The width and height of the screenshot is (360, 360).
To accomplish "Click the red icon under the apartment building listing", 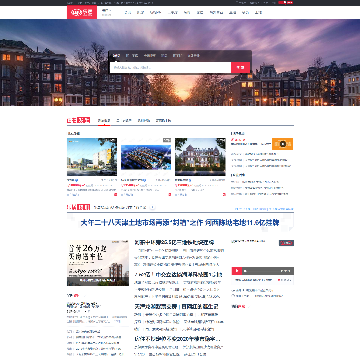I will tap(115, 194).
